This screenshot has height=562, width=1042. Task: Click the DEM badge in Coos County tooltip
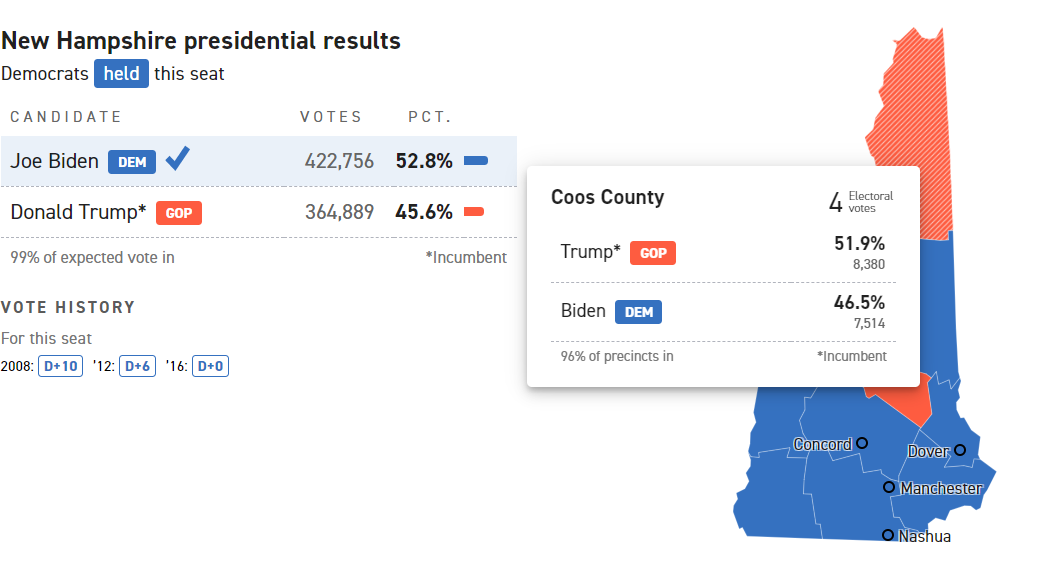pyautogui.click(x=638, y=312)
